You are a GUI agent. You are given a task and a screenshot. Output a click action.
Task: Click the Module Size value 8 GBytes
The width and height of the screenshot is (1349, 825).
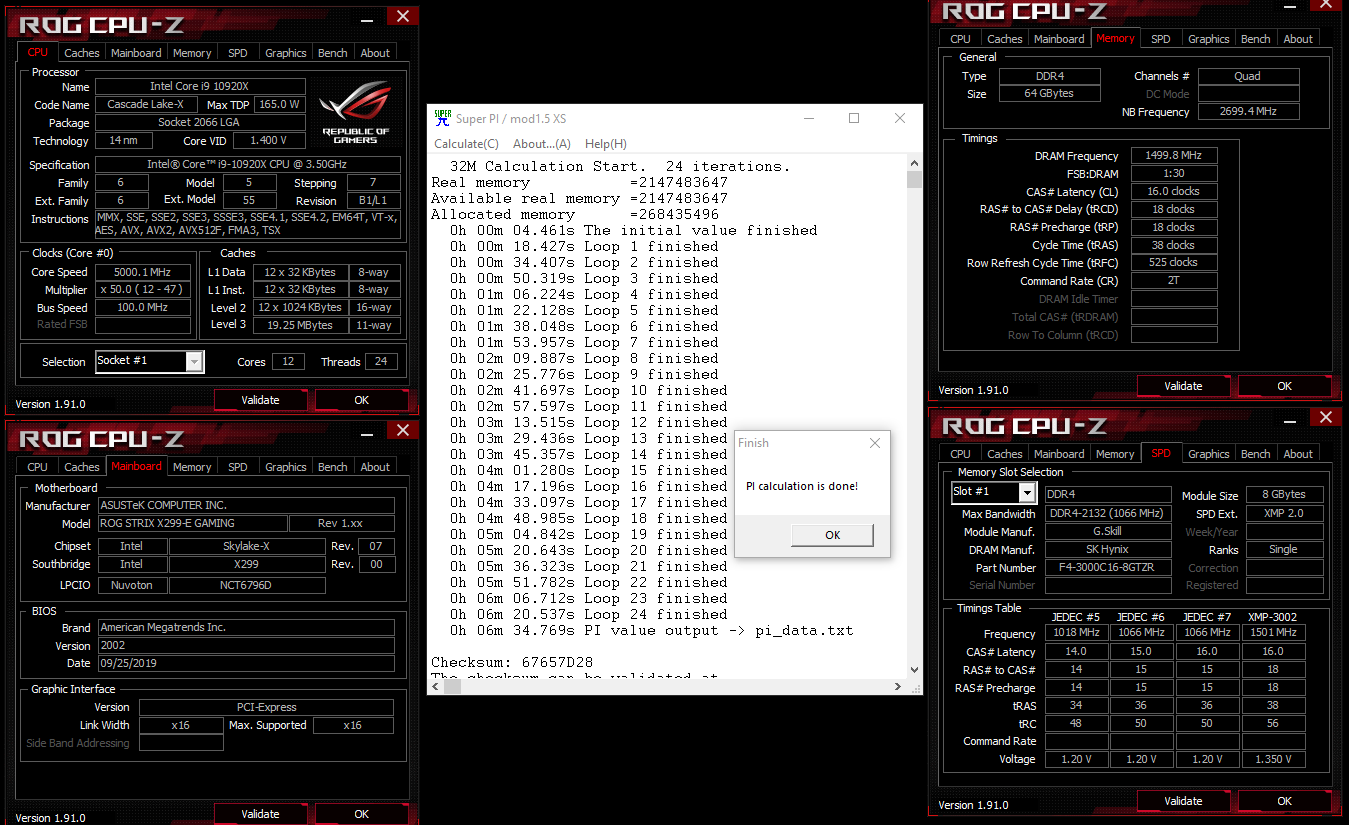pyautogui.click(x=1283, y=495)
